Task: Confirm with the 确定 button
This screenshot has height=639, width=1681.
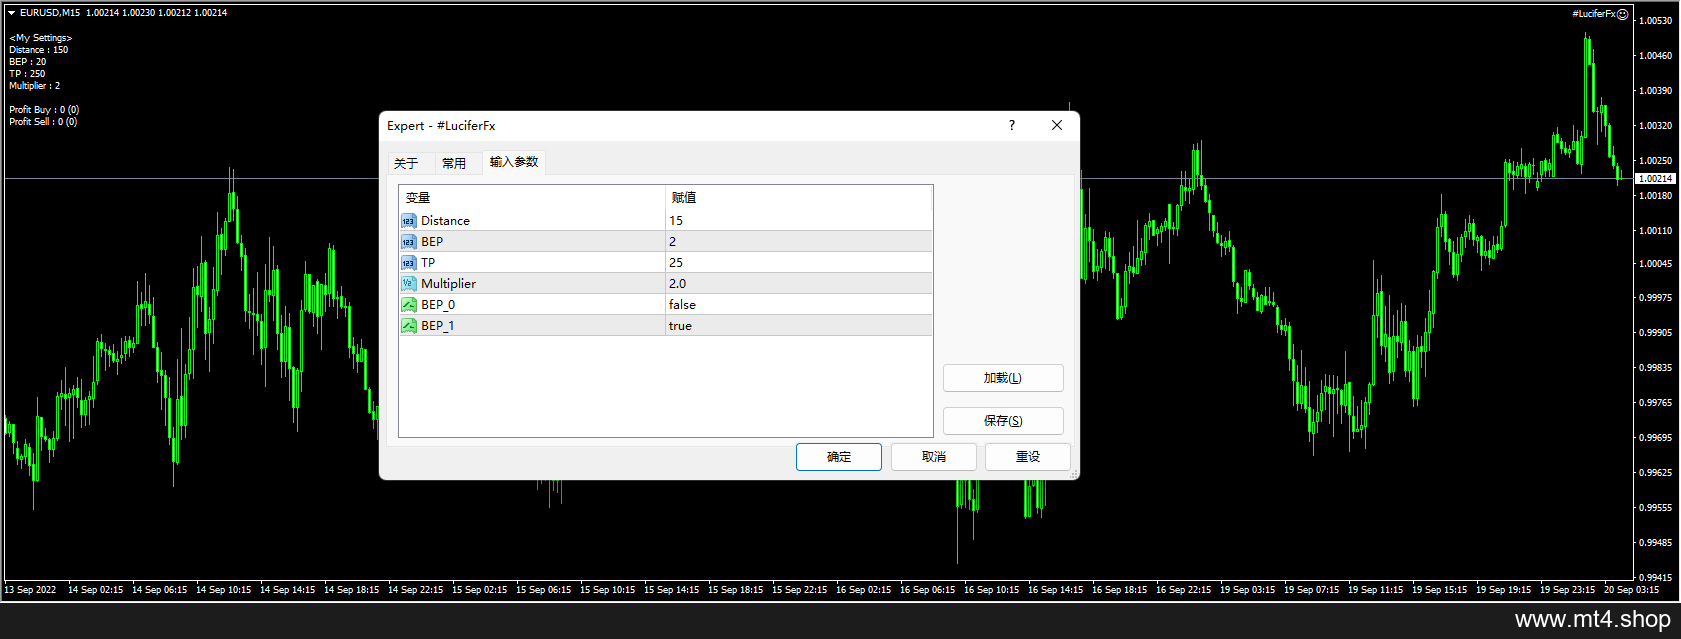Action: (x=839, y=457)
